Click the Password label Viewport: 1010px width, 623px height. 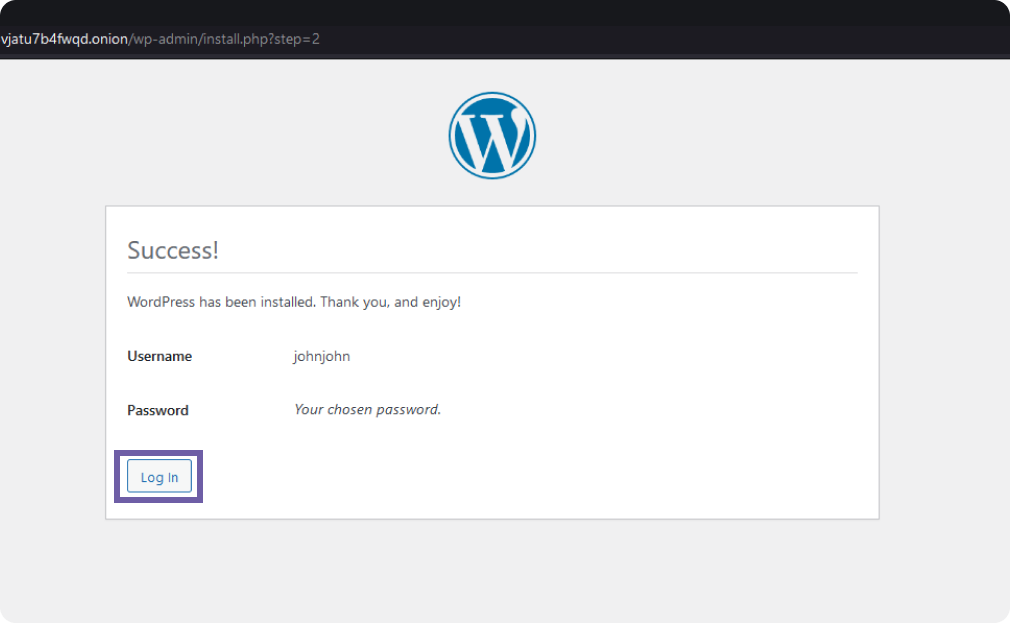[157, 410]
